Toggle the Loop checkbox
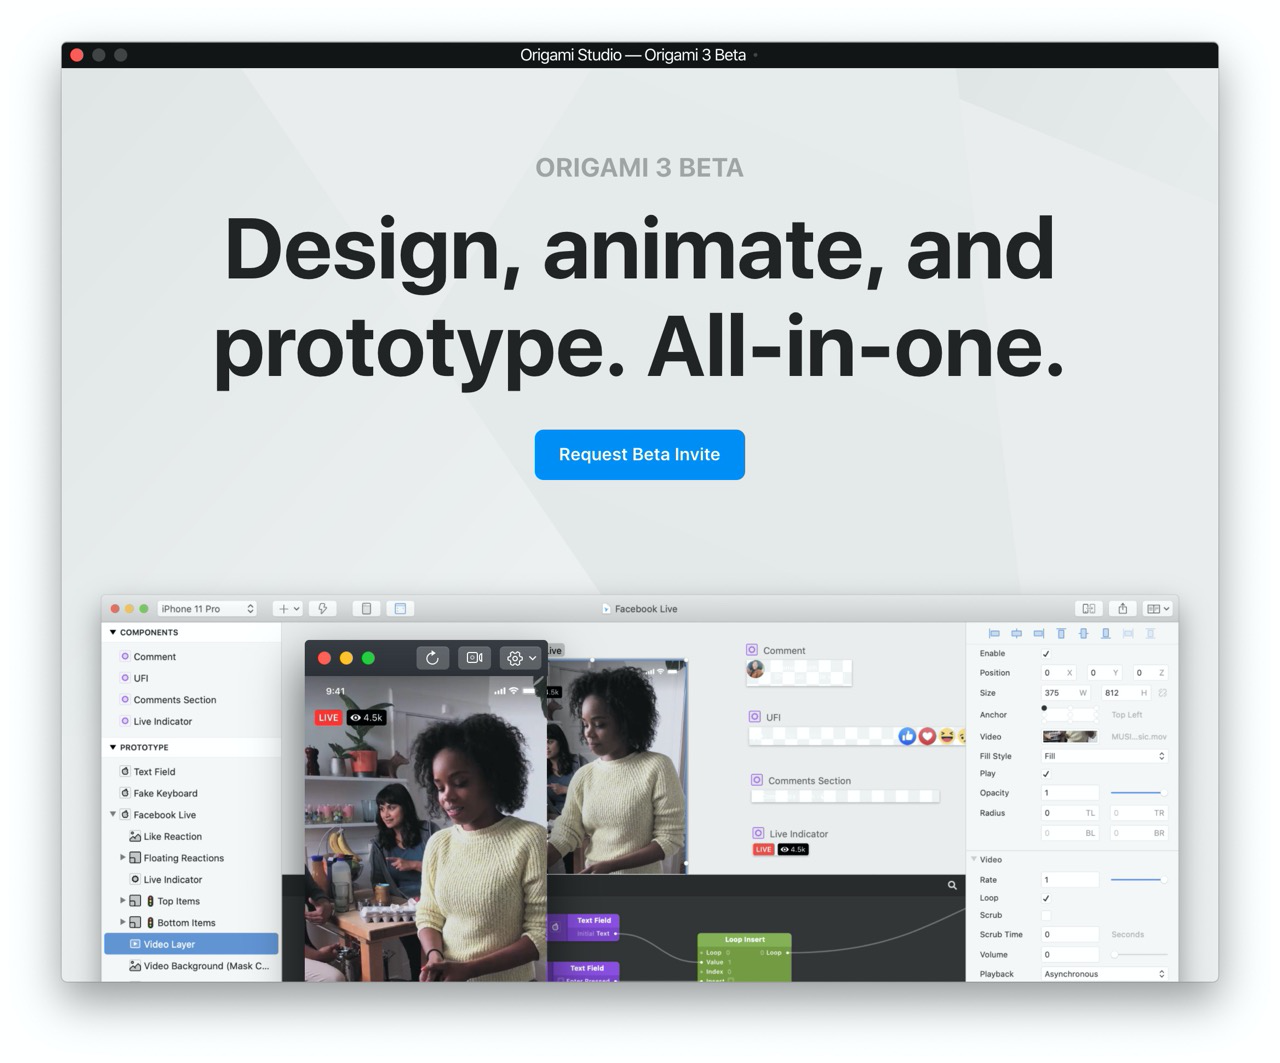 [1046, 898]
